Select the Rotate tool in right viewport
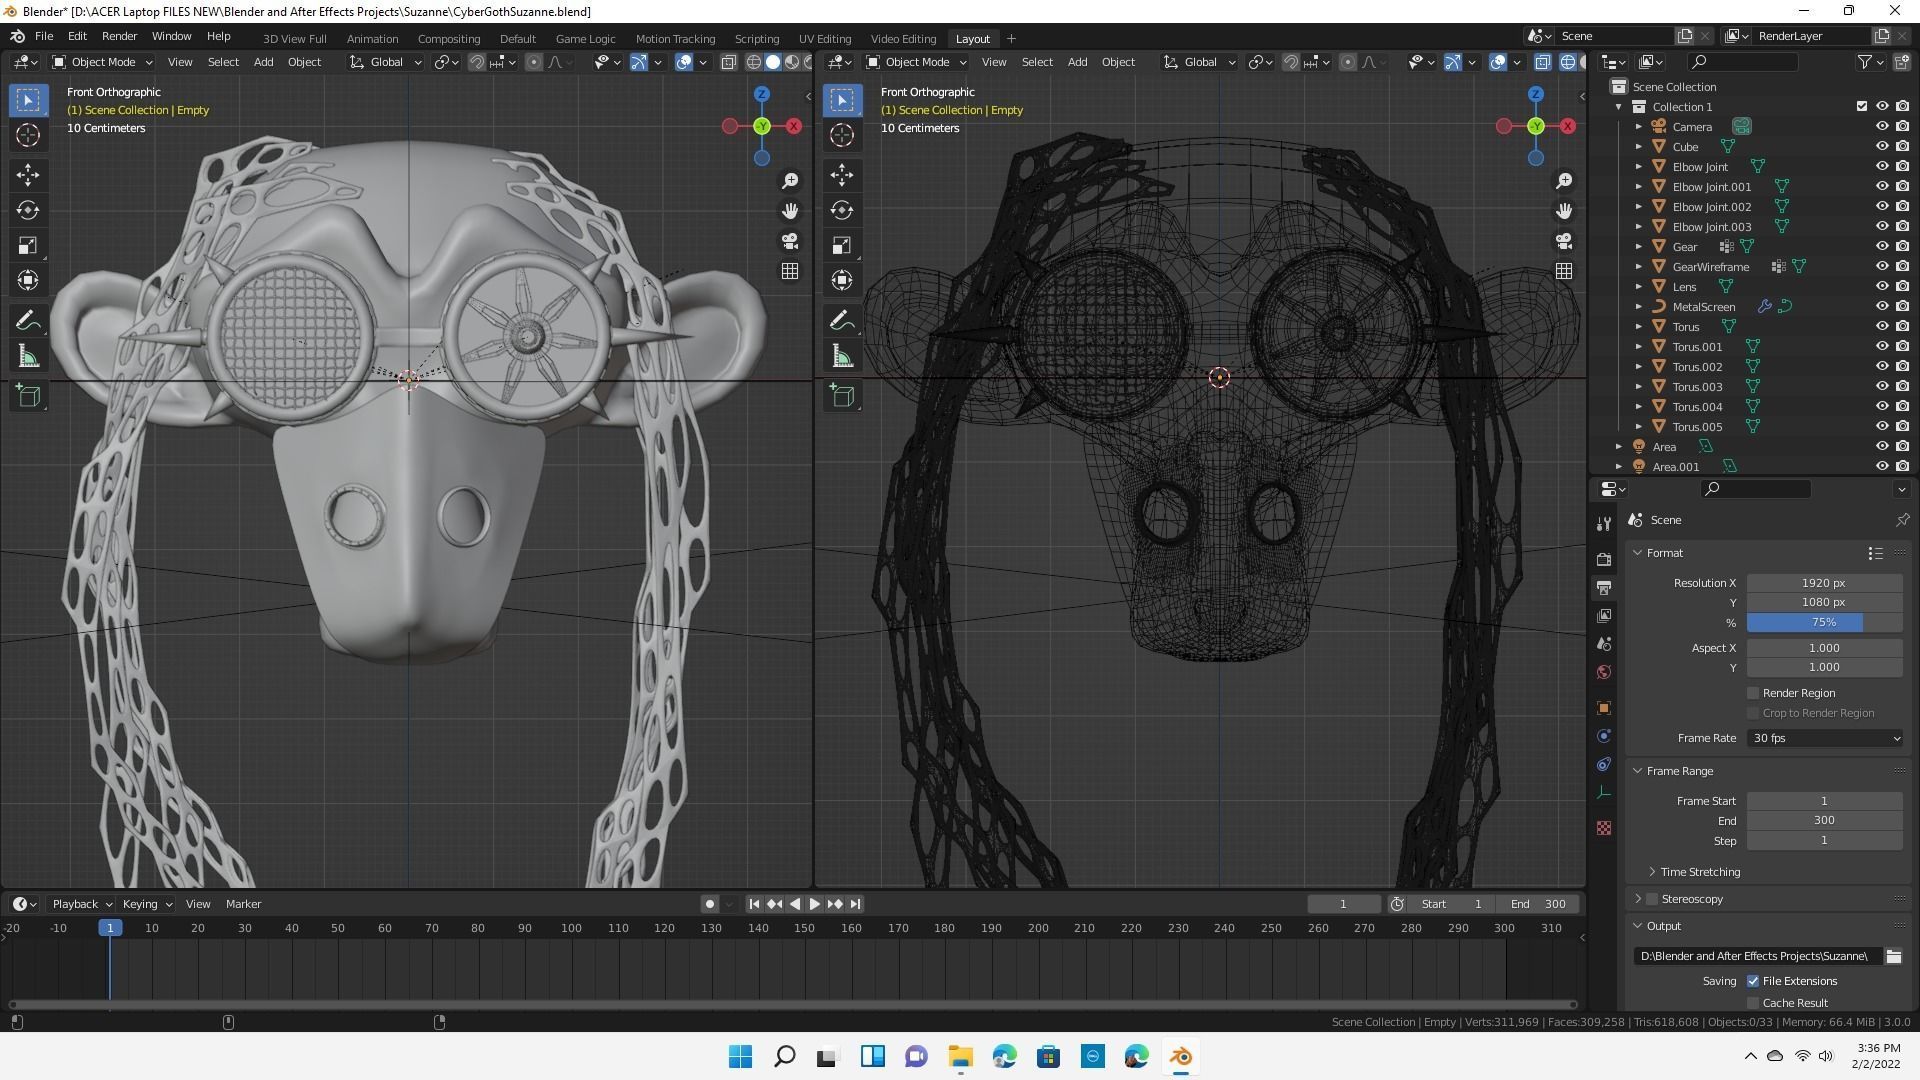 (x=842, y=210)
